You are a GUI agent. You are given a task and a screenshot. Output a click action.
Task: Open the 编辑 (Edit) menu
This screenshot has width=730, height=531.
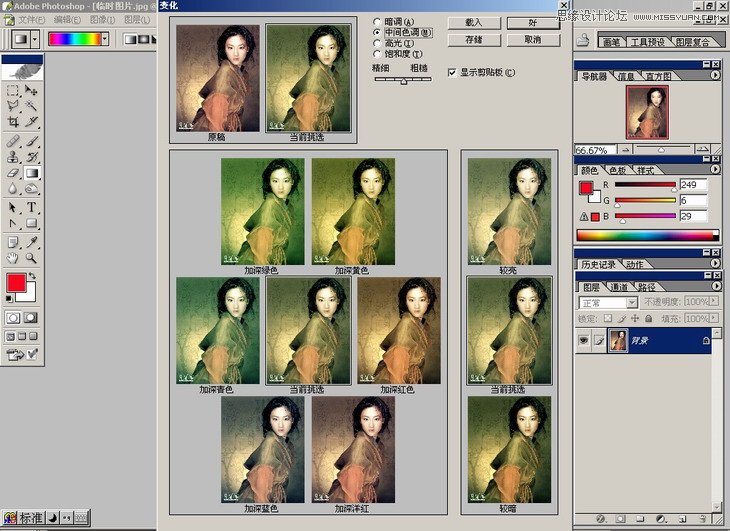point(67,20)
